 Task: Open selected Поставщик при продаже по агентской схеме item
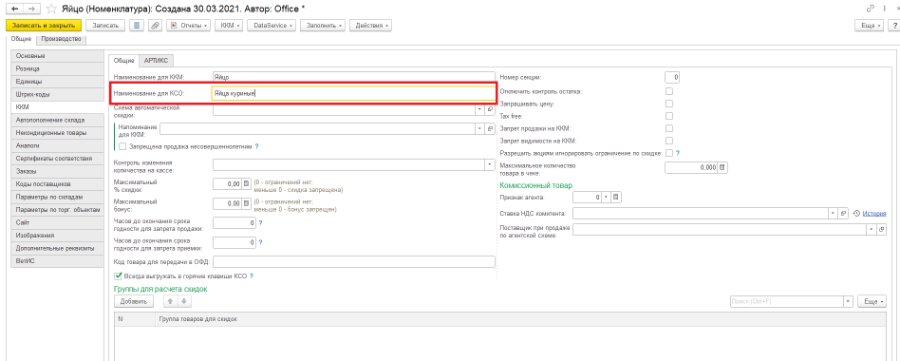(882, 229)
